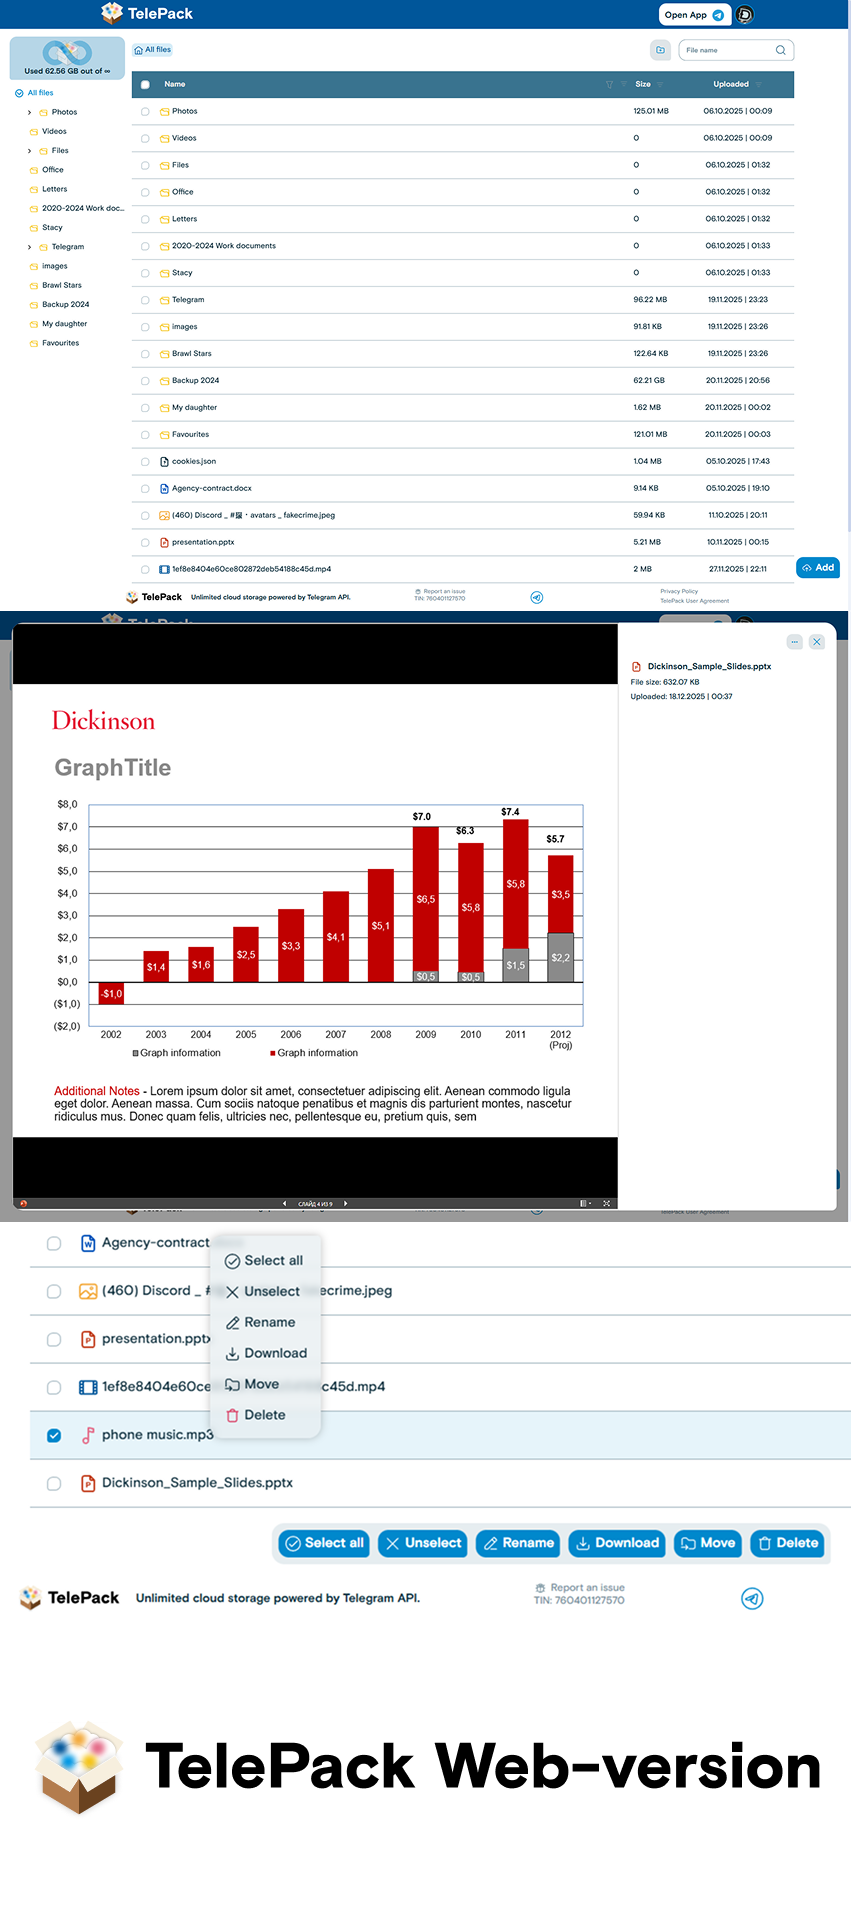The height and width of the screenshot is (1920, 852).
Task: Go to next slide in presentation viewer
Action: 346,1204
